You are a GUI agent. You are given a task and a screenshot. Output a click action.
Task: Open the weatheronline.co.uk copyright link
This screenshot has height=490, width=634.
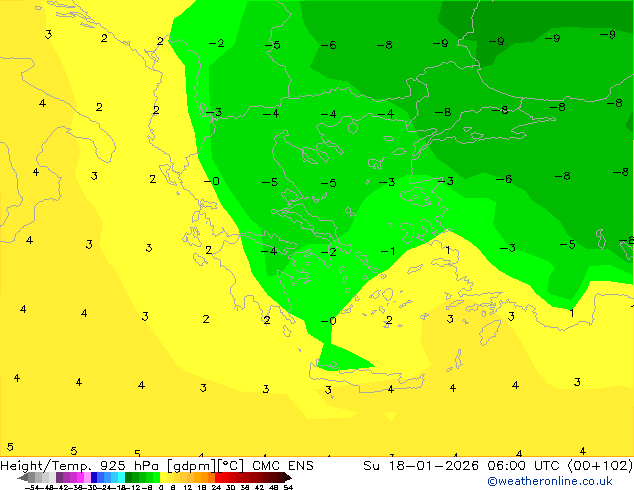(x=550, y=481)
